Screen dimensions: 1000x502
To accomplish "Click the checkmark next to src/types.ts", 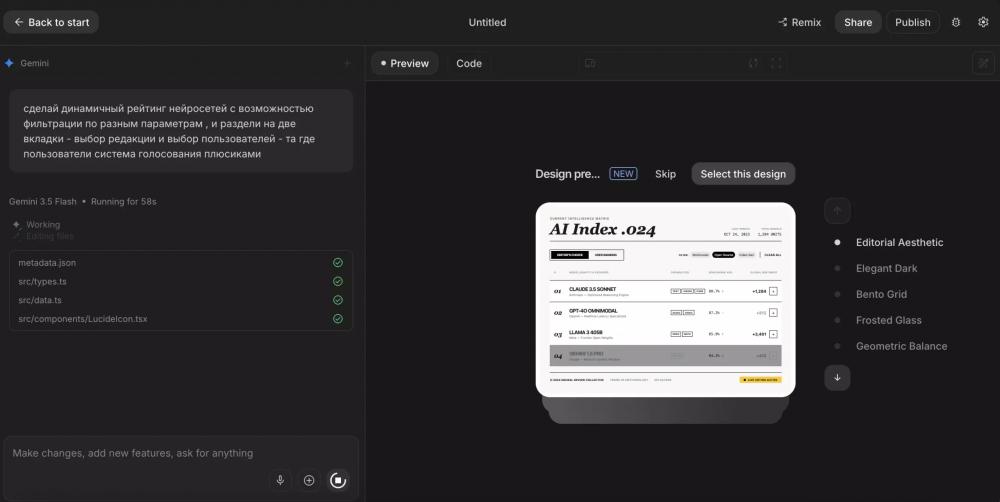I will [337, 281].
